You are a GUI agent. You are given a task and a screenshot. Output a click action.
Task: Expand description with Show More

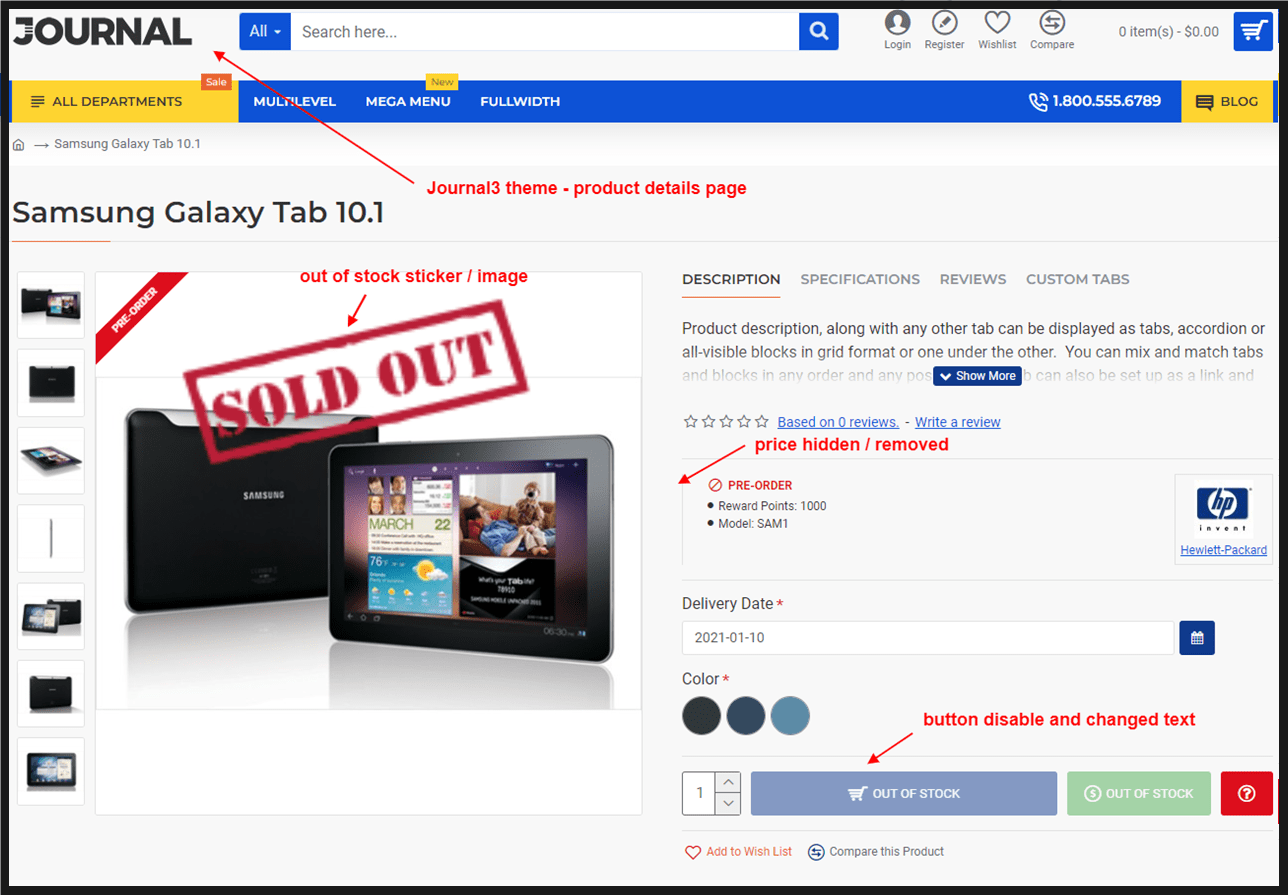[977, 376]
